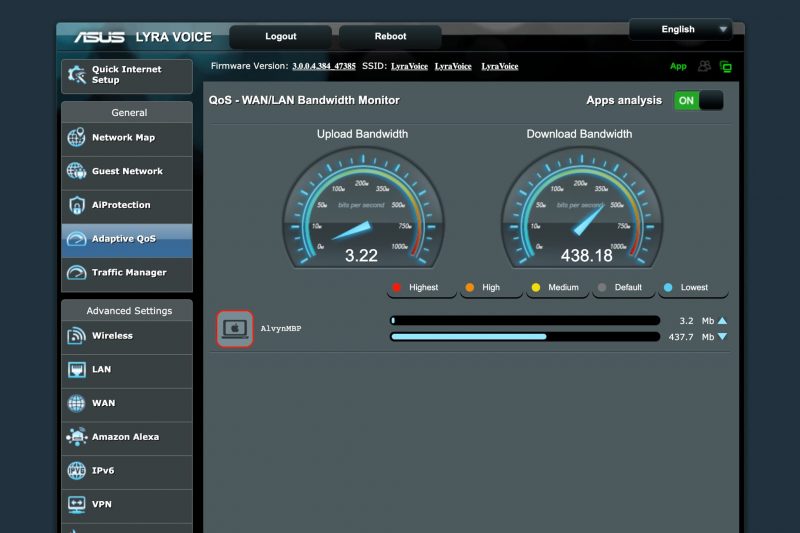Select the orange High priority swatch
The width and height of the screenshot is (800, 533).
[470, 287]
